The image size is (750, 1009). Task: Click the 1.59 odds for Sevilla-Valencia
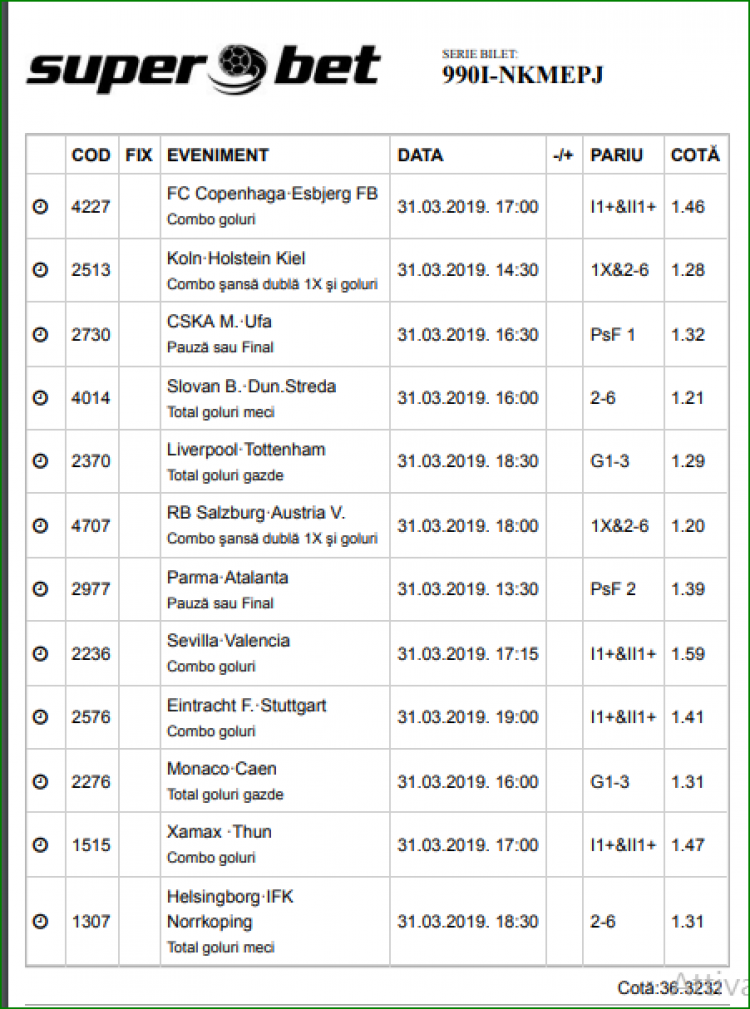click(688, 653)
